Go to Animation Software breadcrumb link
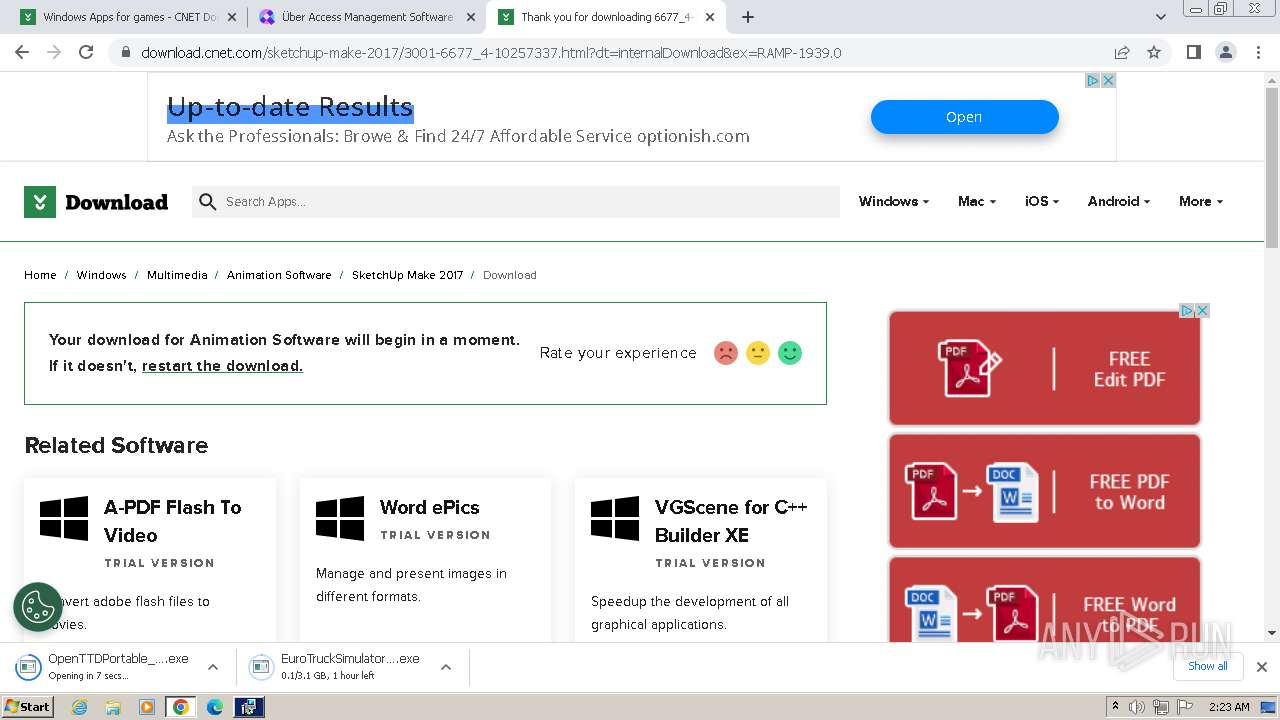The width and height of the screenshot is (1280, 720). 279,275
